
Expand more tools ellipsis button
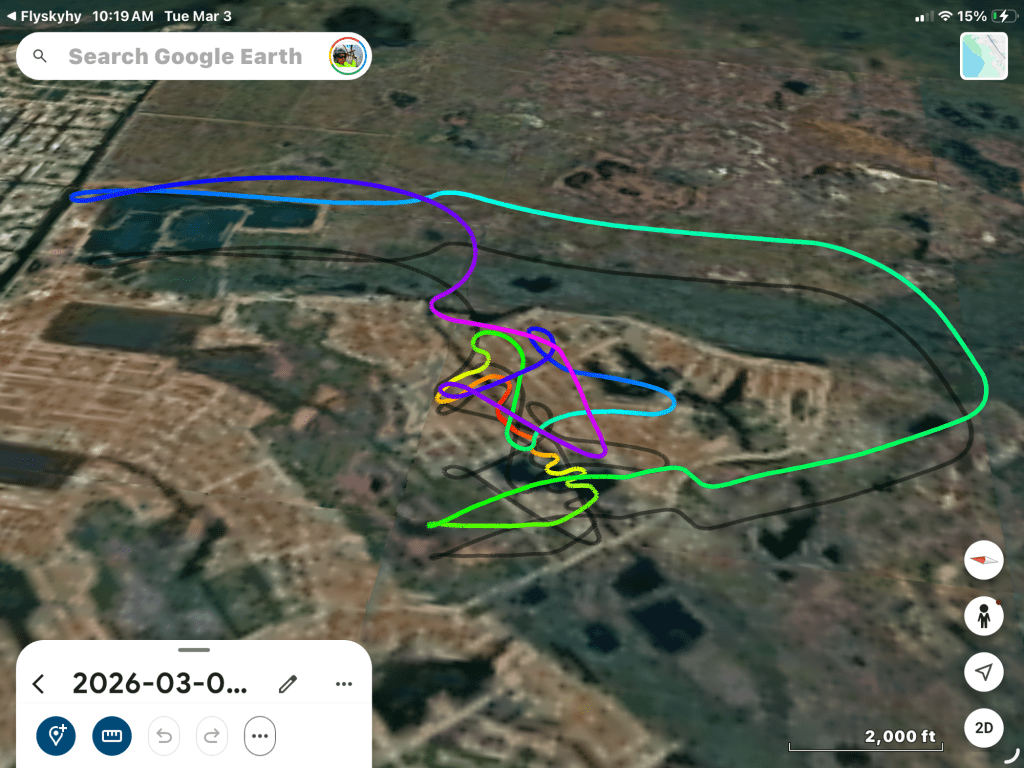point(260,736)
